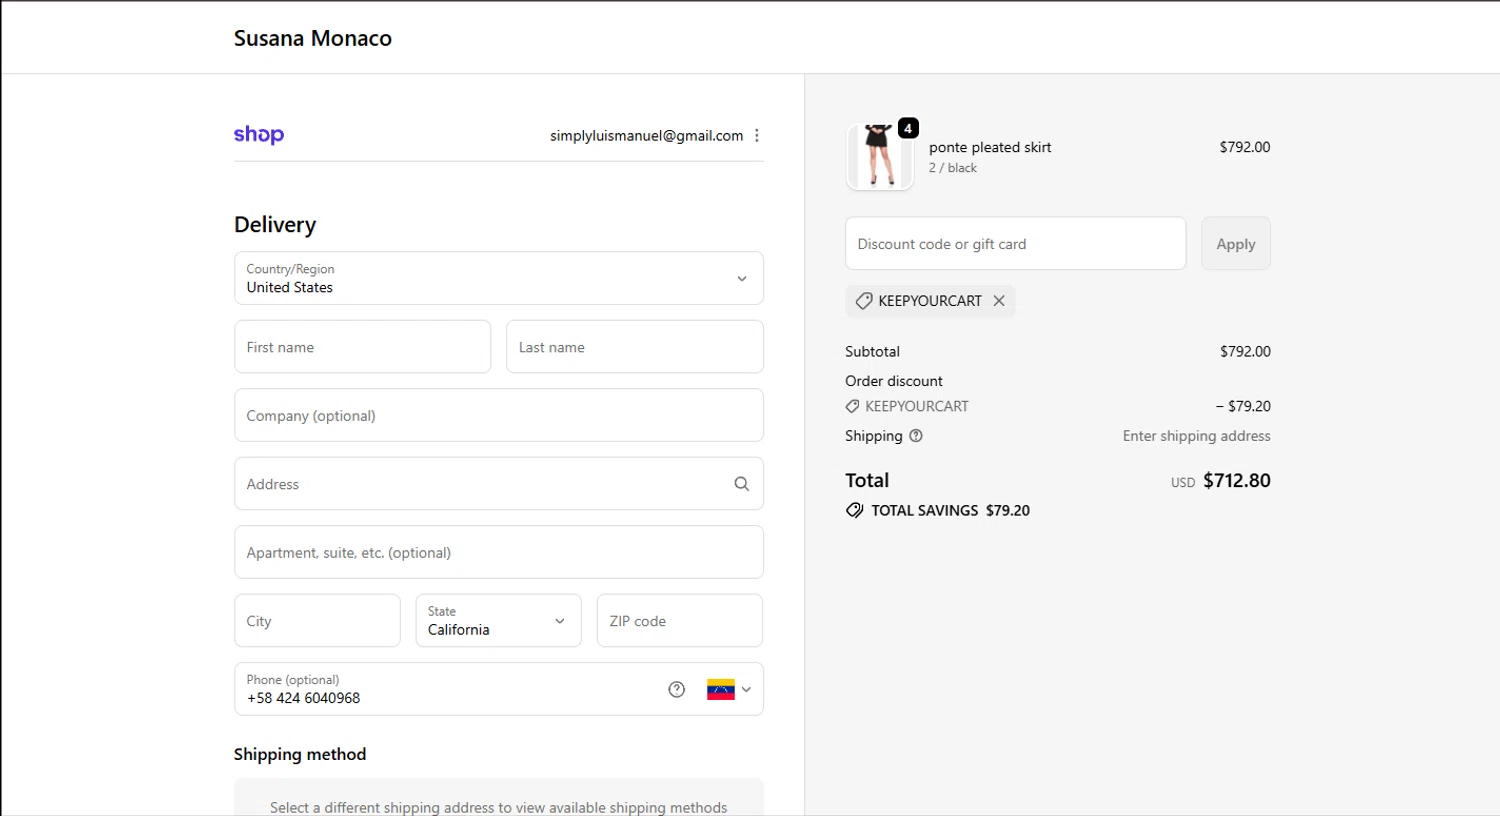Click the Select a different shipping address message
The height and width of the screenshot is (816, 1500).
pos(499,807)
